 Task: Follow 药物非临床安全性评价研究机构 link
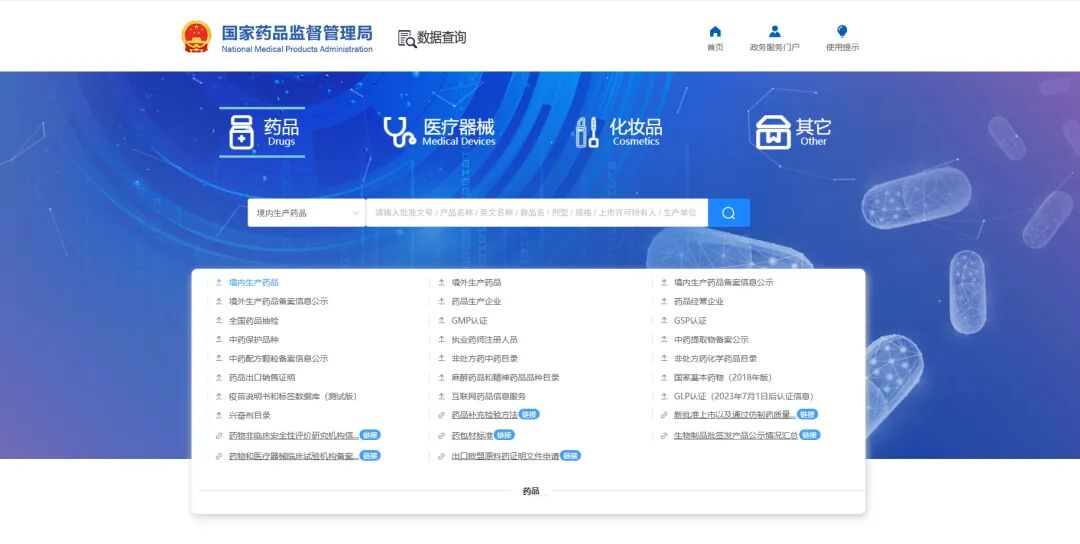293,436
